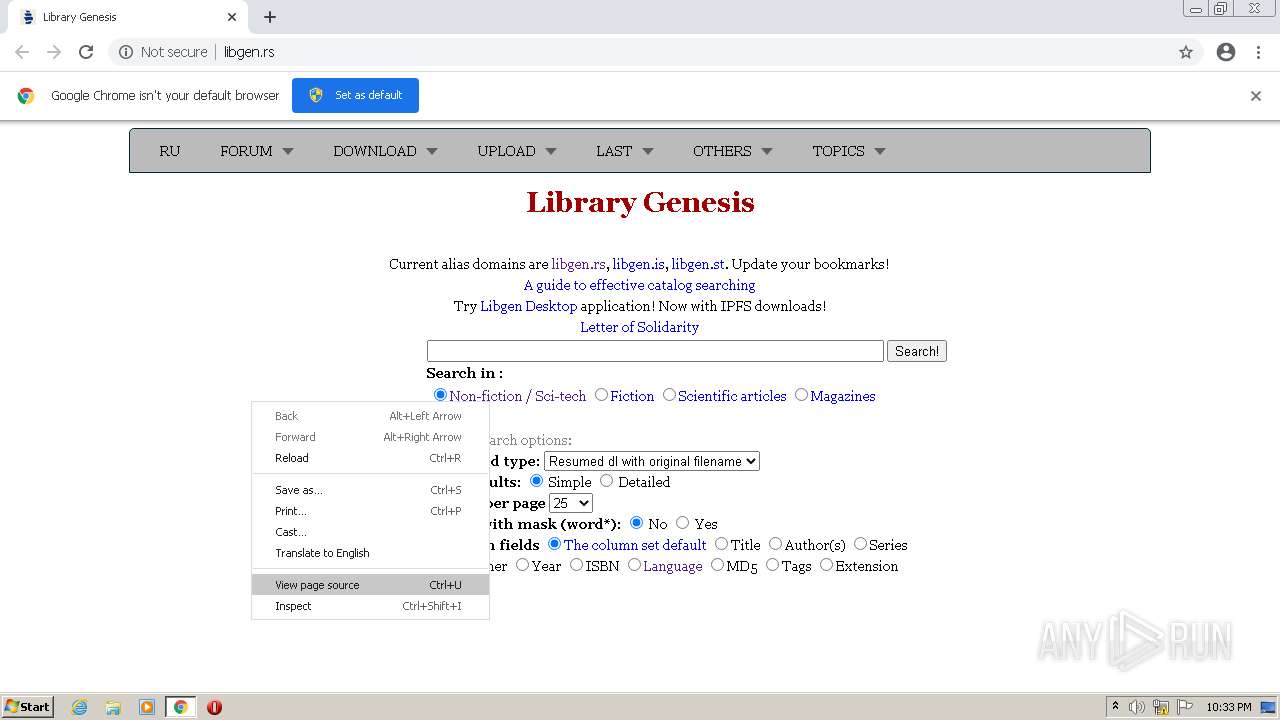Click Set as default button
Viewport: 1280px width, 720px height.
coord(355,95)
